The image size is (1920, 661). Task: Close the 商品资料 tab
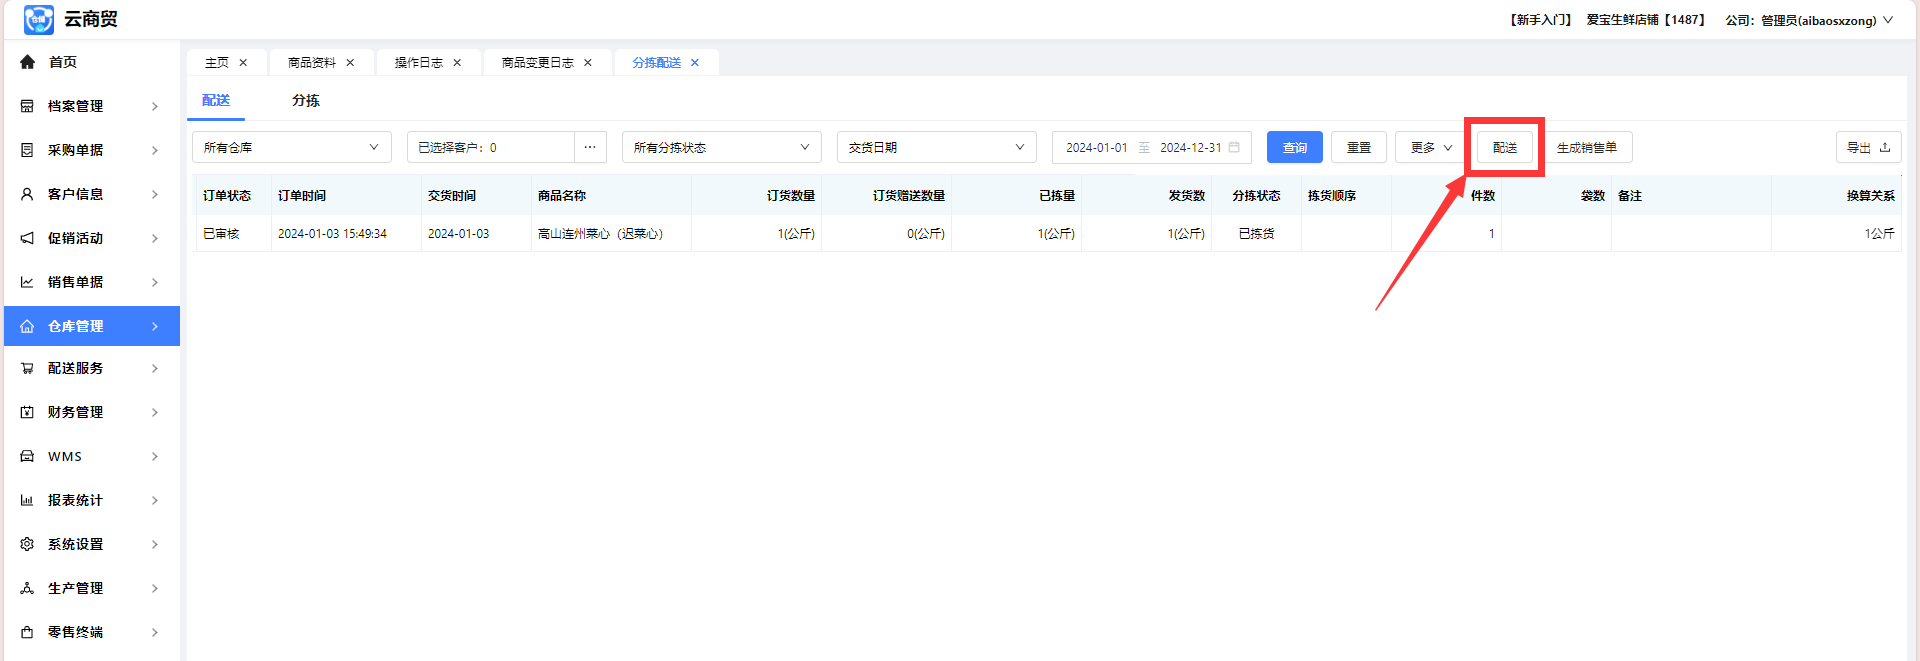(350, 63)
